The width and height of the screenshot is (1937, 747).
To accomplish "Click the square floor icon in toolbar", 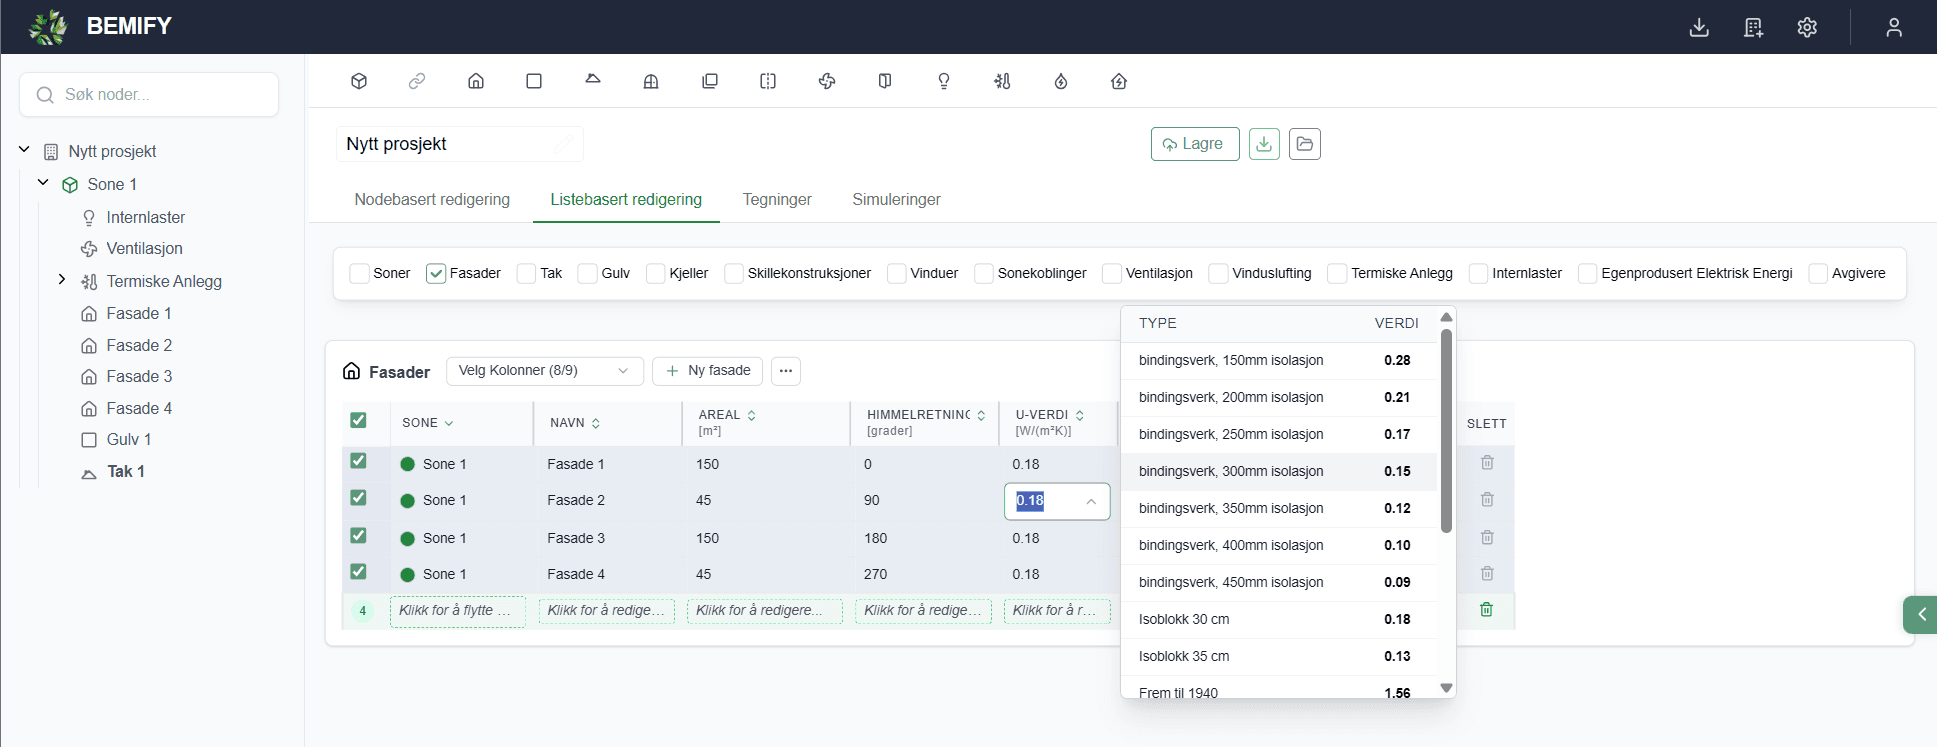I will point(534,81).
